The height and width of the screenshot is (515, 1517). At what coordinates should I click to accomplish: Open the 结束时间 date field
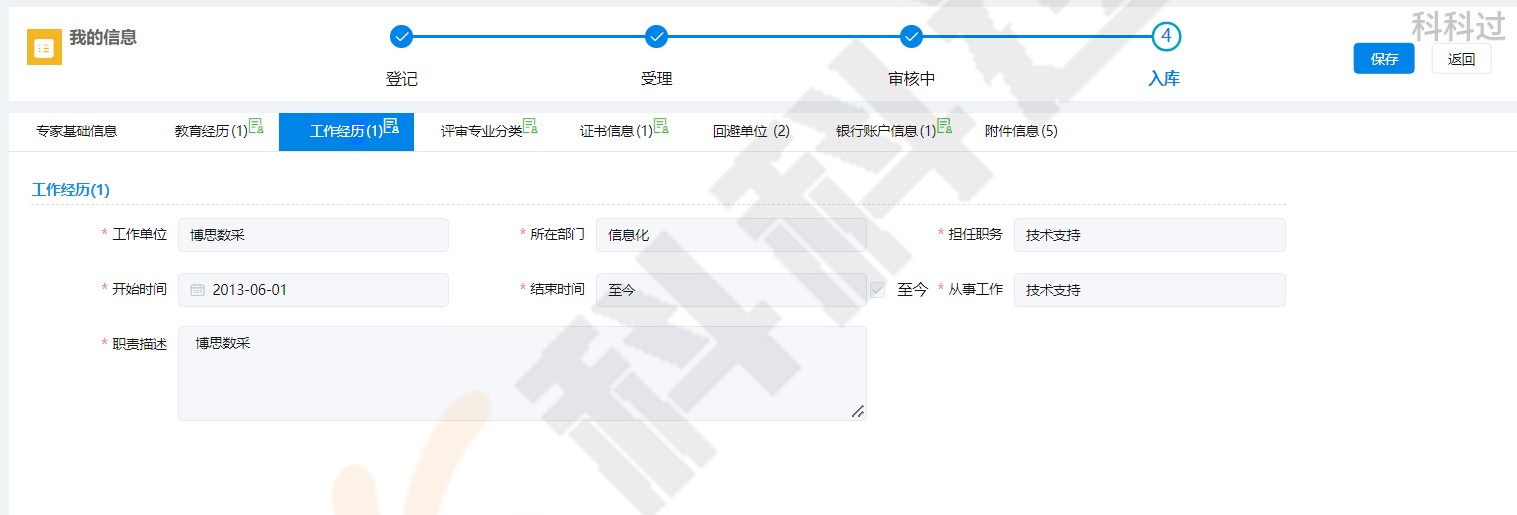point(730,290)
